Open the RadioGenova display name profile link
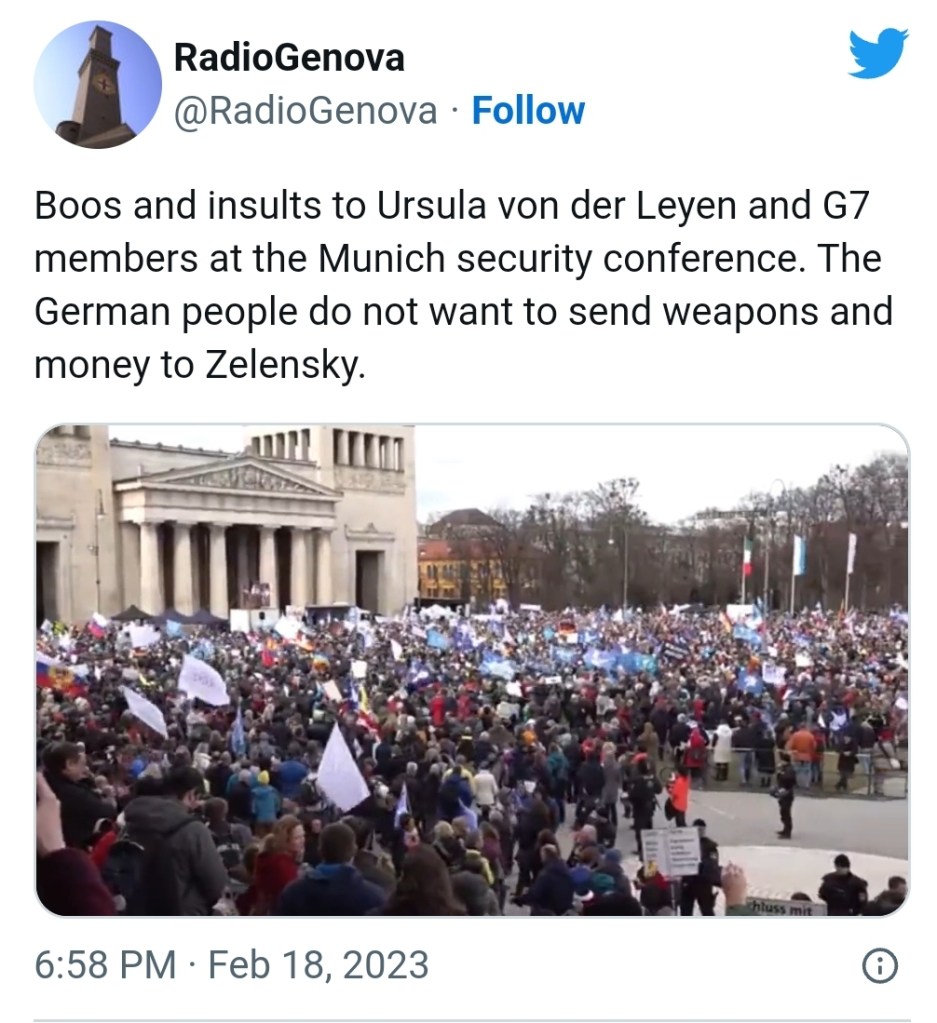 [289, 57]
